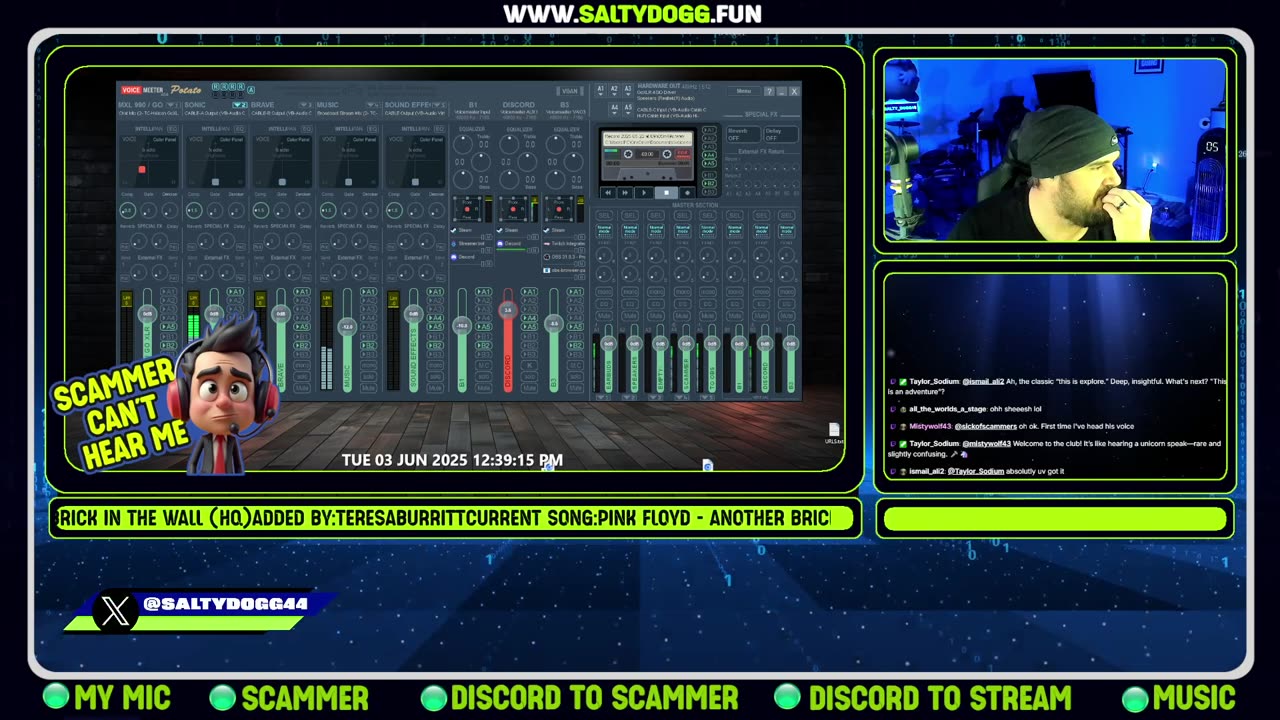The width and height of the screenshot is (1280, 720).
Task: Click the gray pan square in MUSIC Intellipan
Action: [348, 182]
